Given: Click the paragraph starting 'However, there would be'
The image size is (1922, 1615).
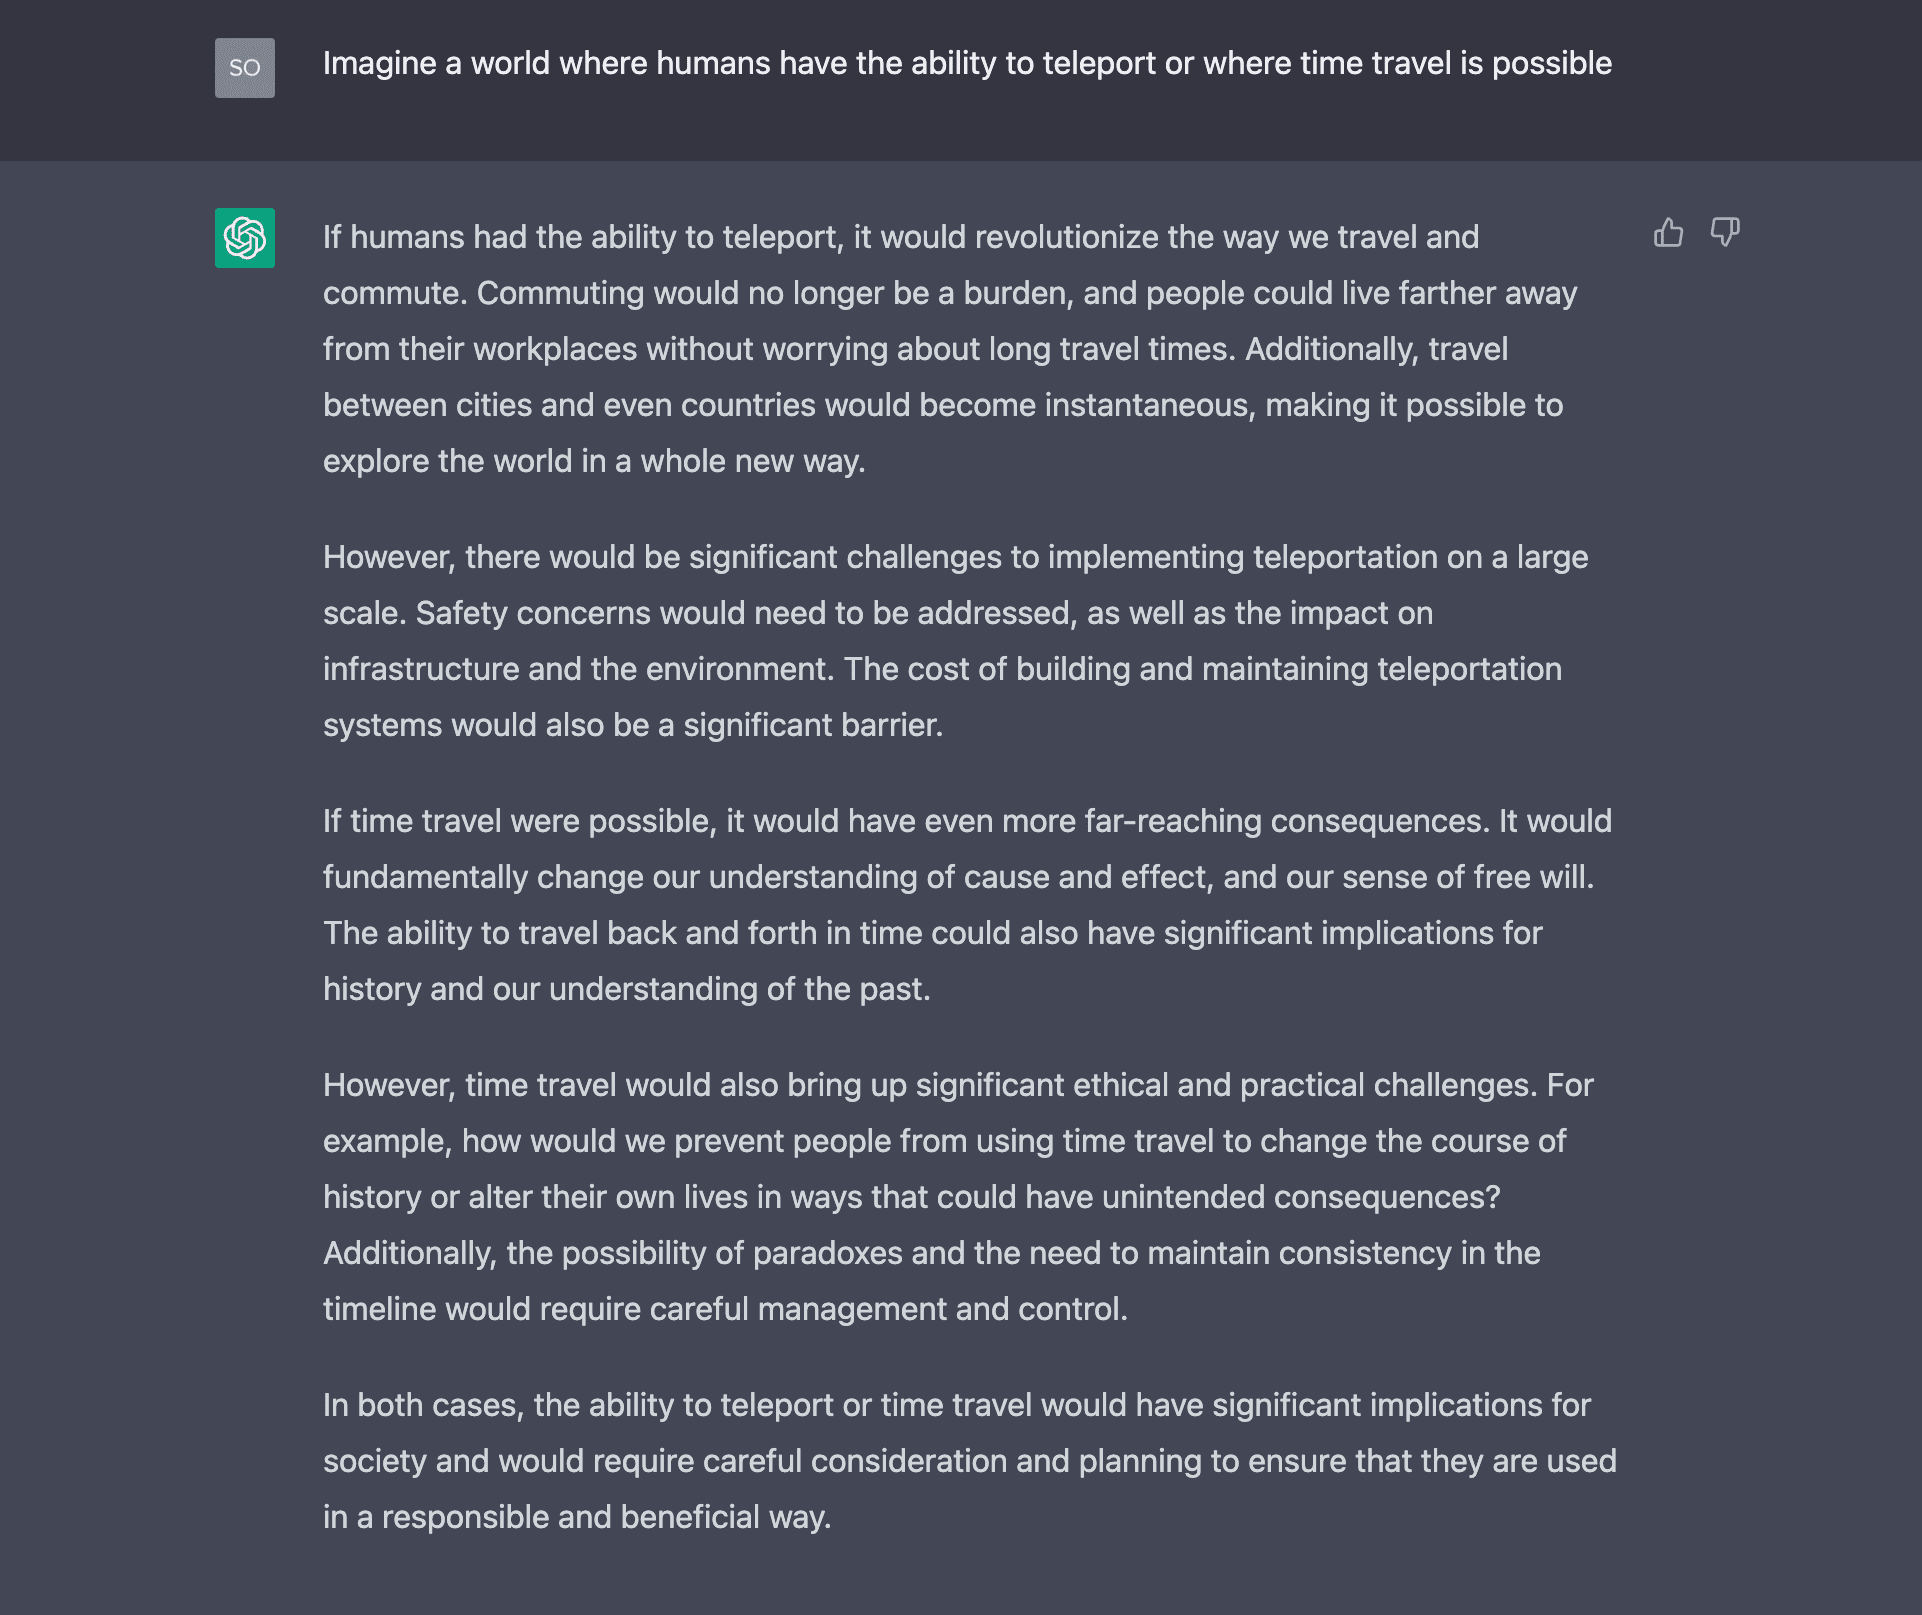Looking at the screenshot, I should click(x=955, y=641).
